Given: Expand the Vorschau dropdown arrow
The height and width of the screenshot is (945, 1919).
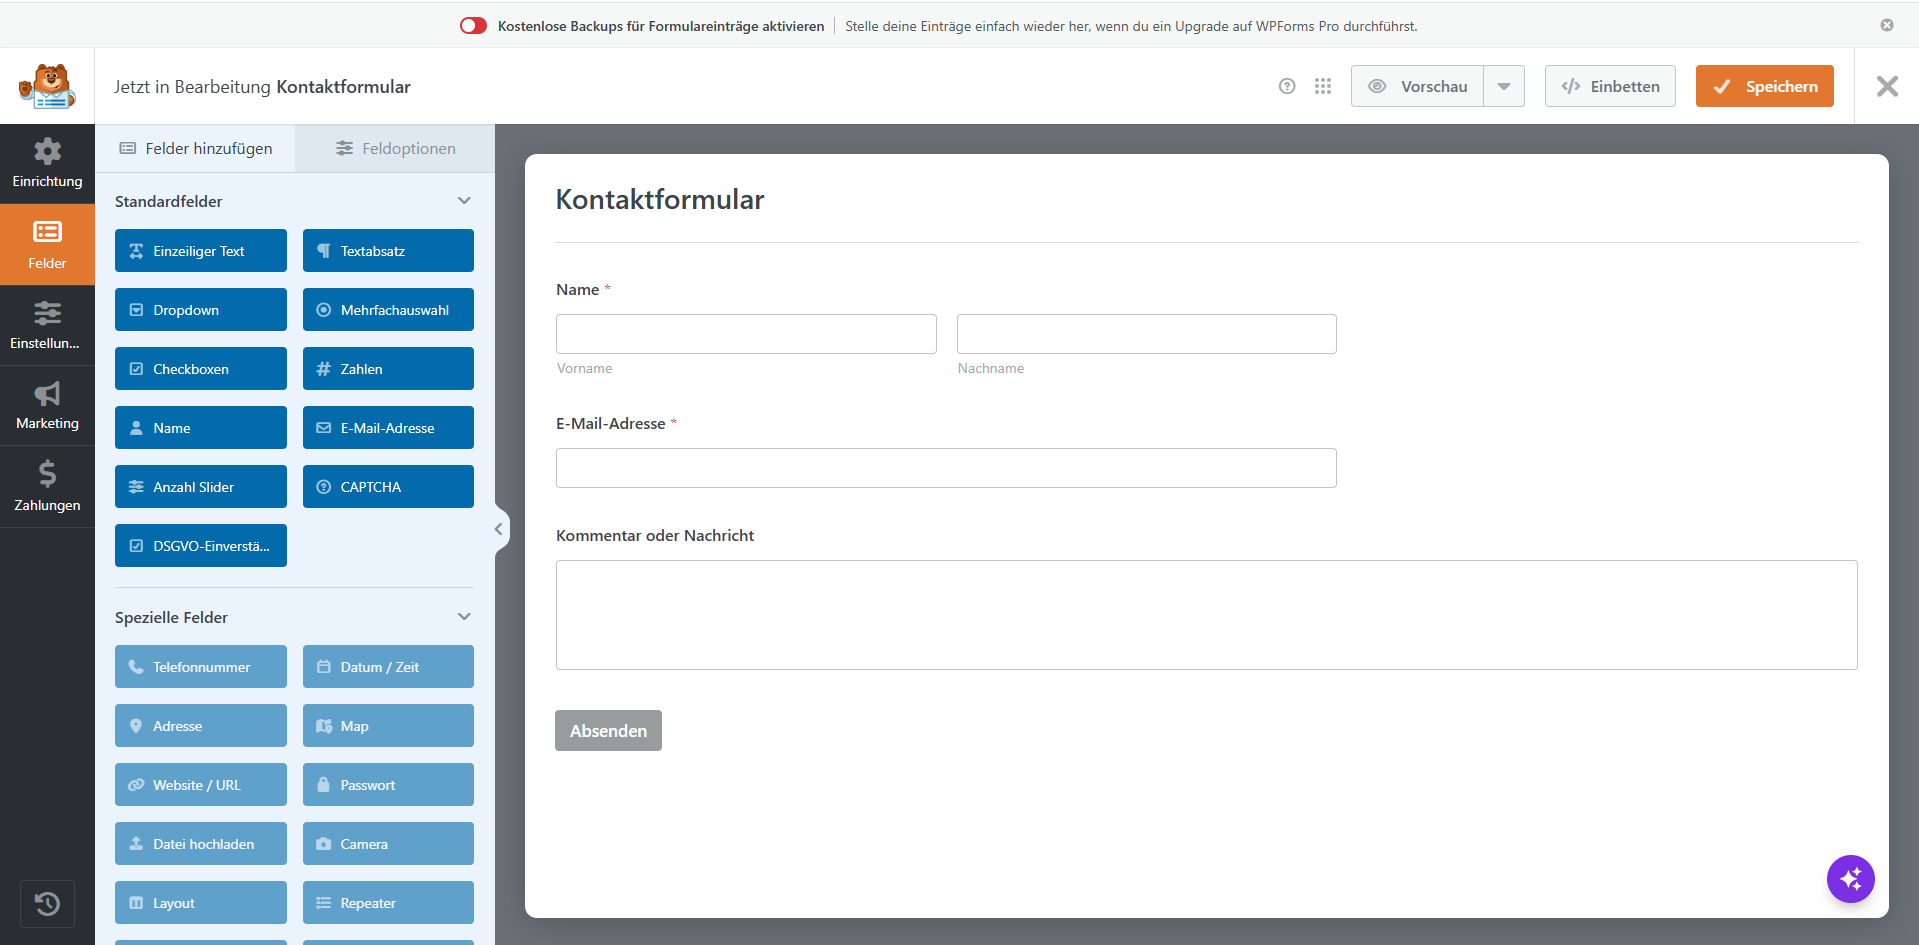Looking at the screenshot, I should pyautogui.click(x=1504, y=86).
